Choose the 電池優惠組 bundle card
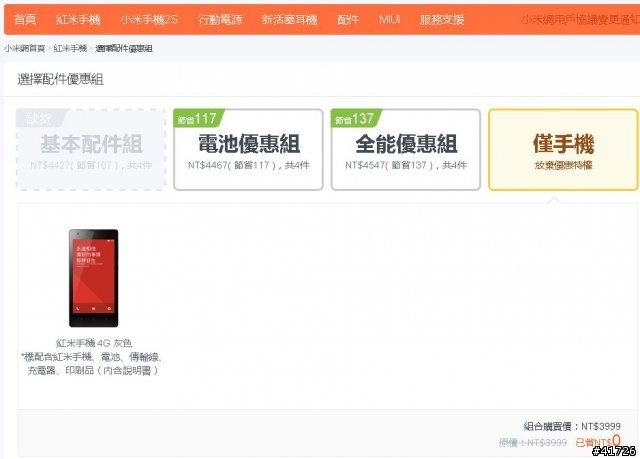 coord(248,149)
